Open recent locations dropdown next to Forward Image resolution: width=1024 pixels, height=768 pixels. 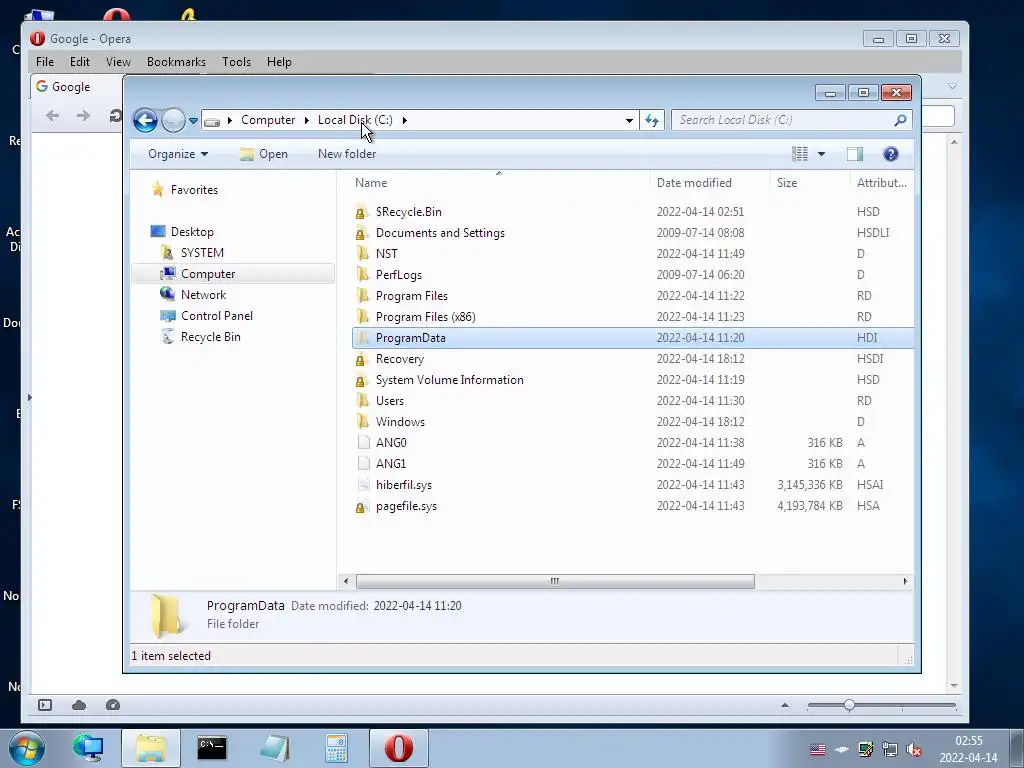193,121
